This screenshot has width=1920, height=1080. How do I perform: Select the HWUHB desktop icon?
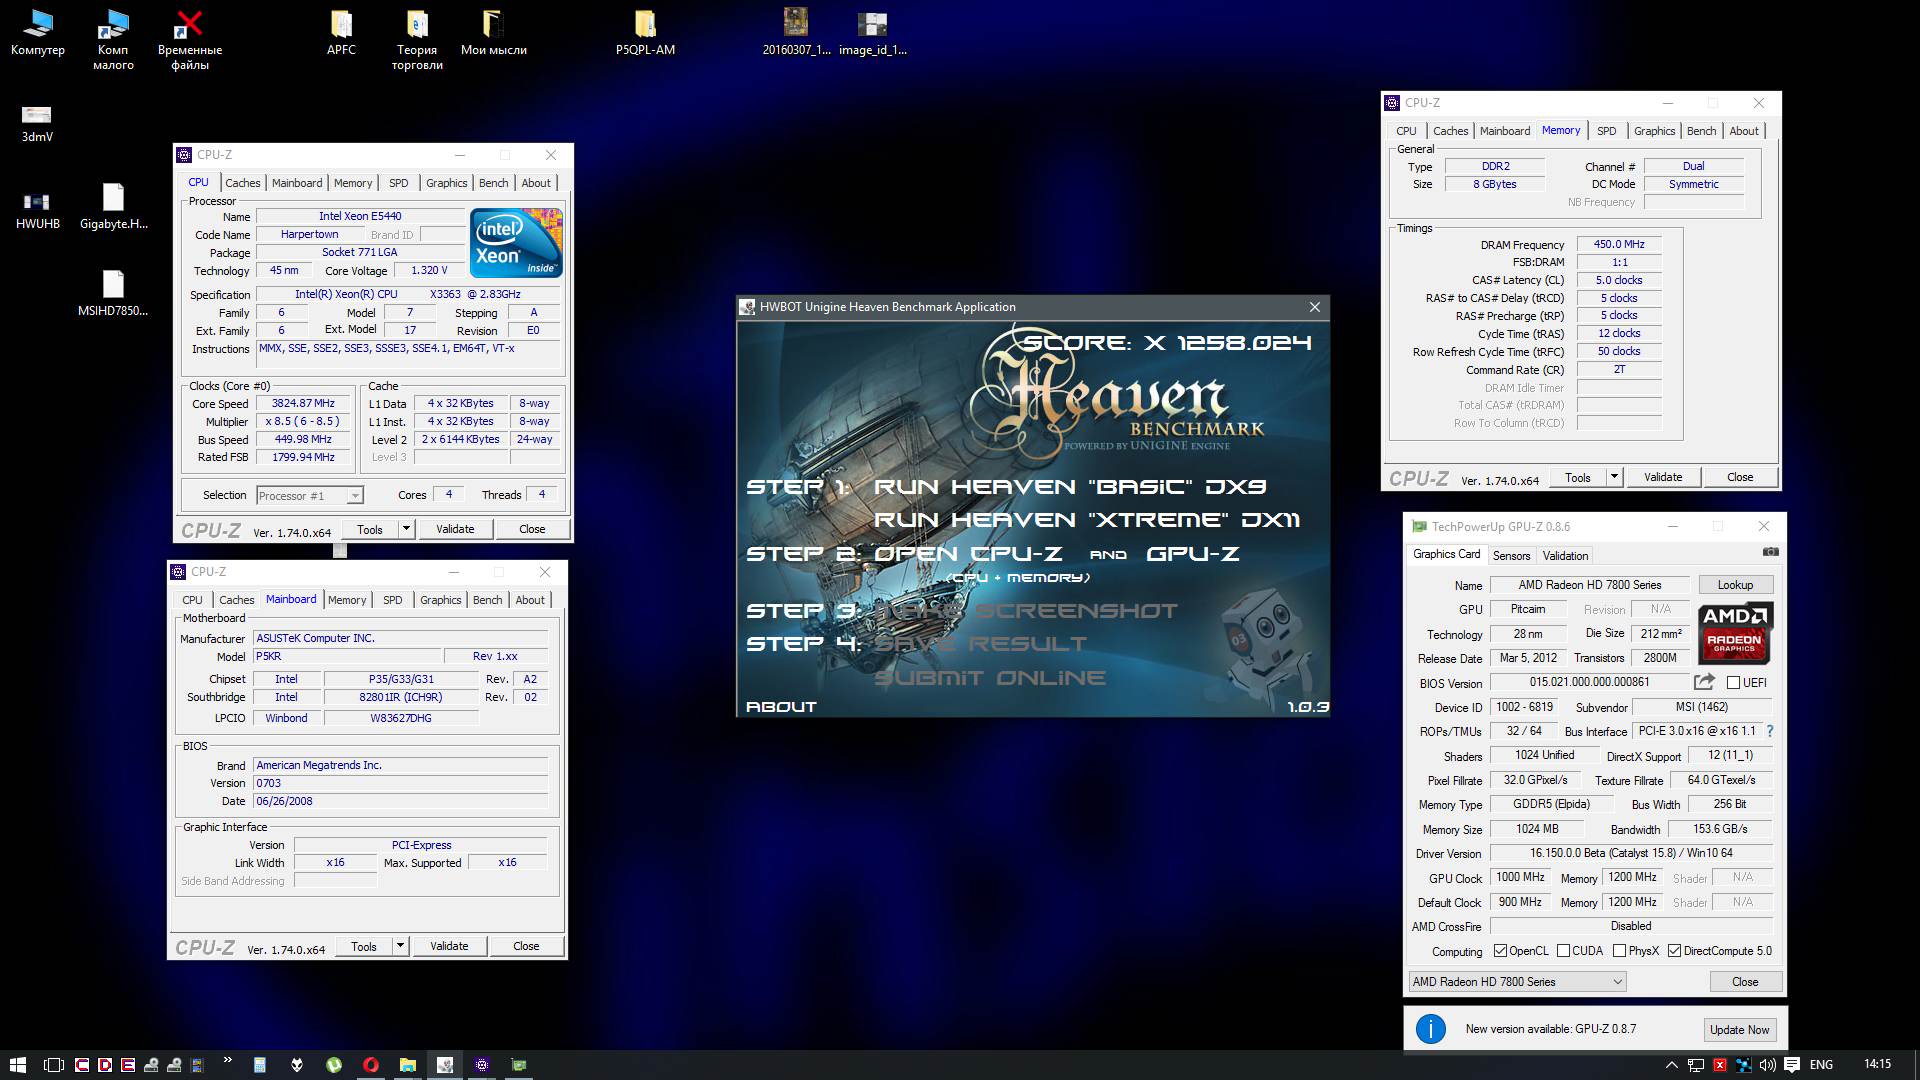point(37,210)
